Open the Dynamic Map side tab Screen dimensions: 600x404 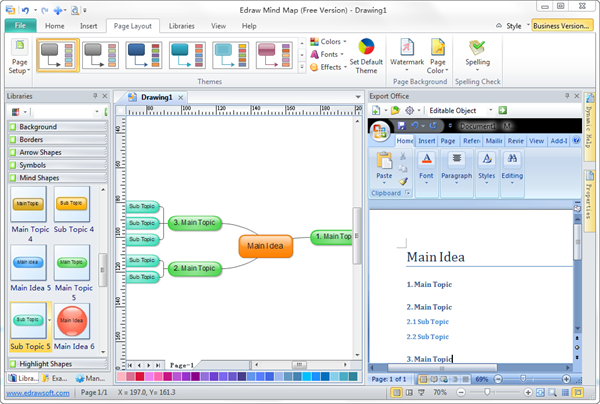[589, 127]
